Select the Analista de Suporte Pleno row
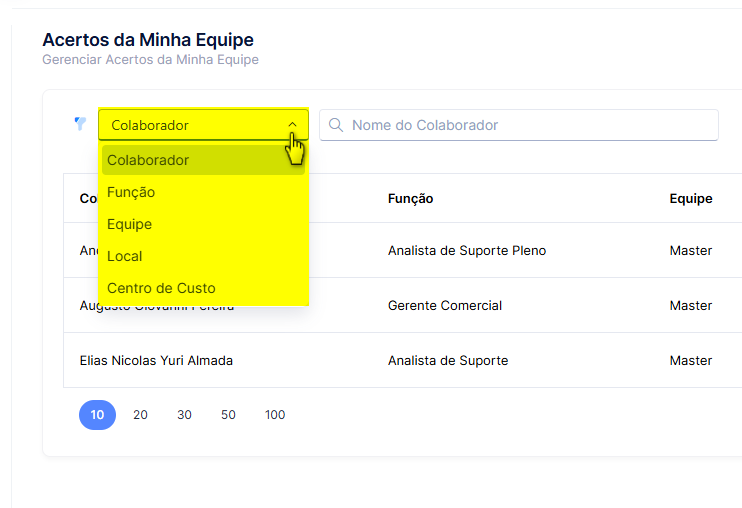The height and width of the screenshot is (508, 742). click(403, 250)
